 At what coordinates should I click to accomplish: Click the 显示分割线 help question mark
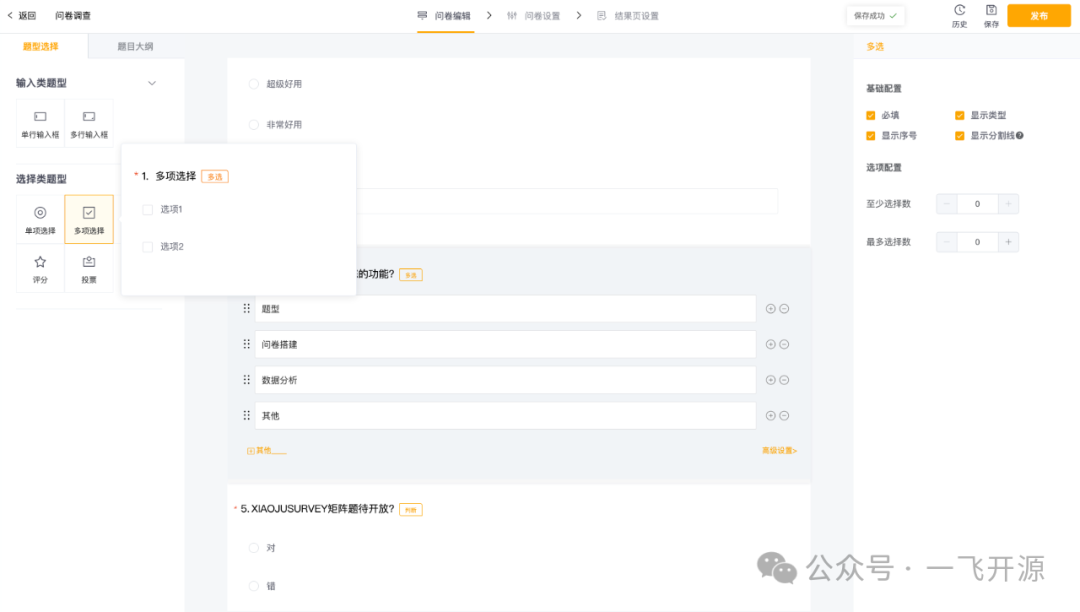click(x=1019, y=136)
